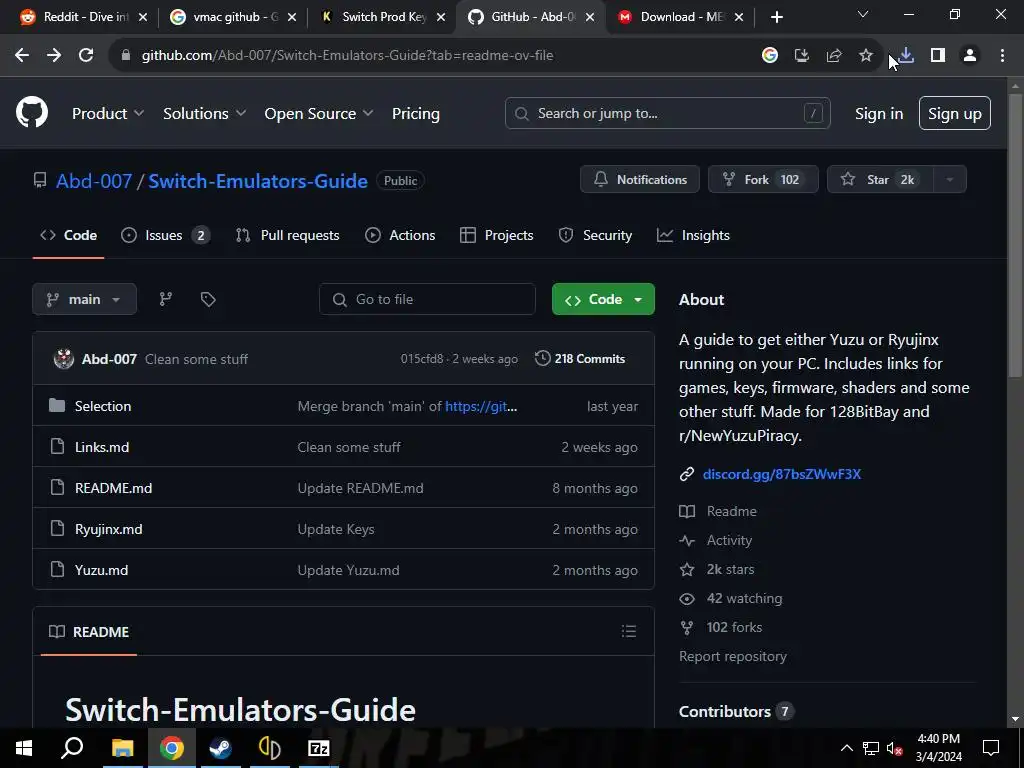Show hidden system tray icons
The image size is (1024, 768).
(x=846, y=748)
